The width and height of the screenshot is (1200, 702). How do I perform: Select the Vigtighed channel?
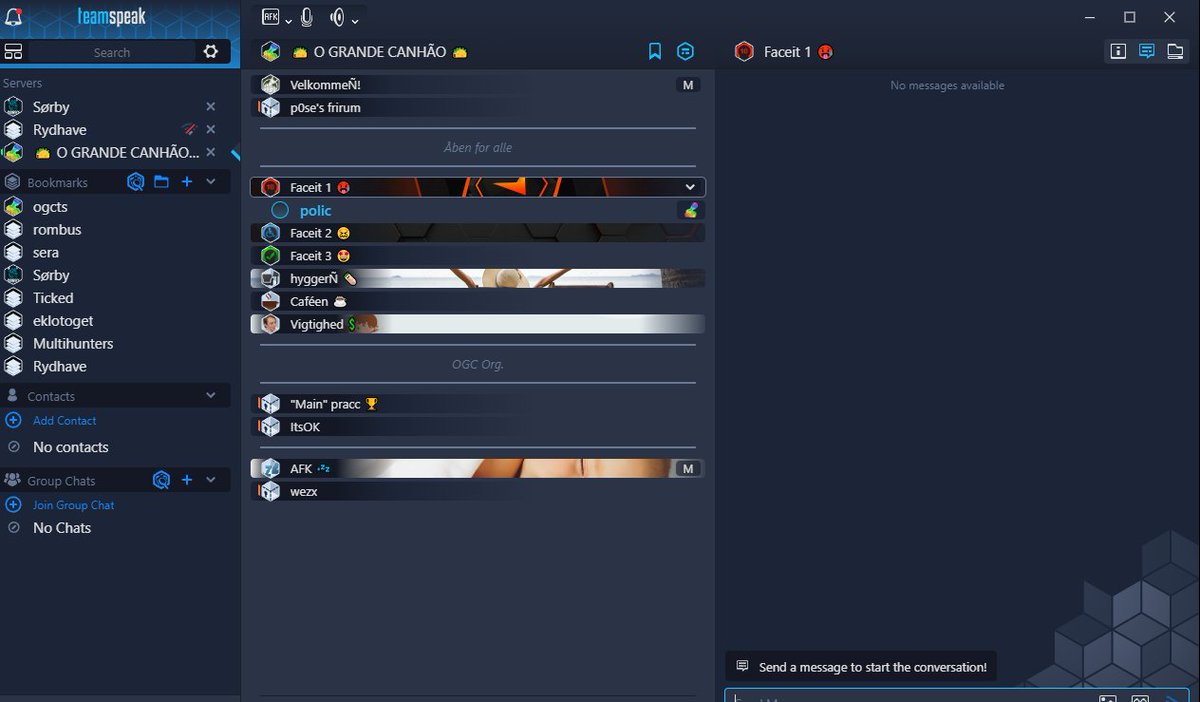click(478, 324)
